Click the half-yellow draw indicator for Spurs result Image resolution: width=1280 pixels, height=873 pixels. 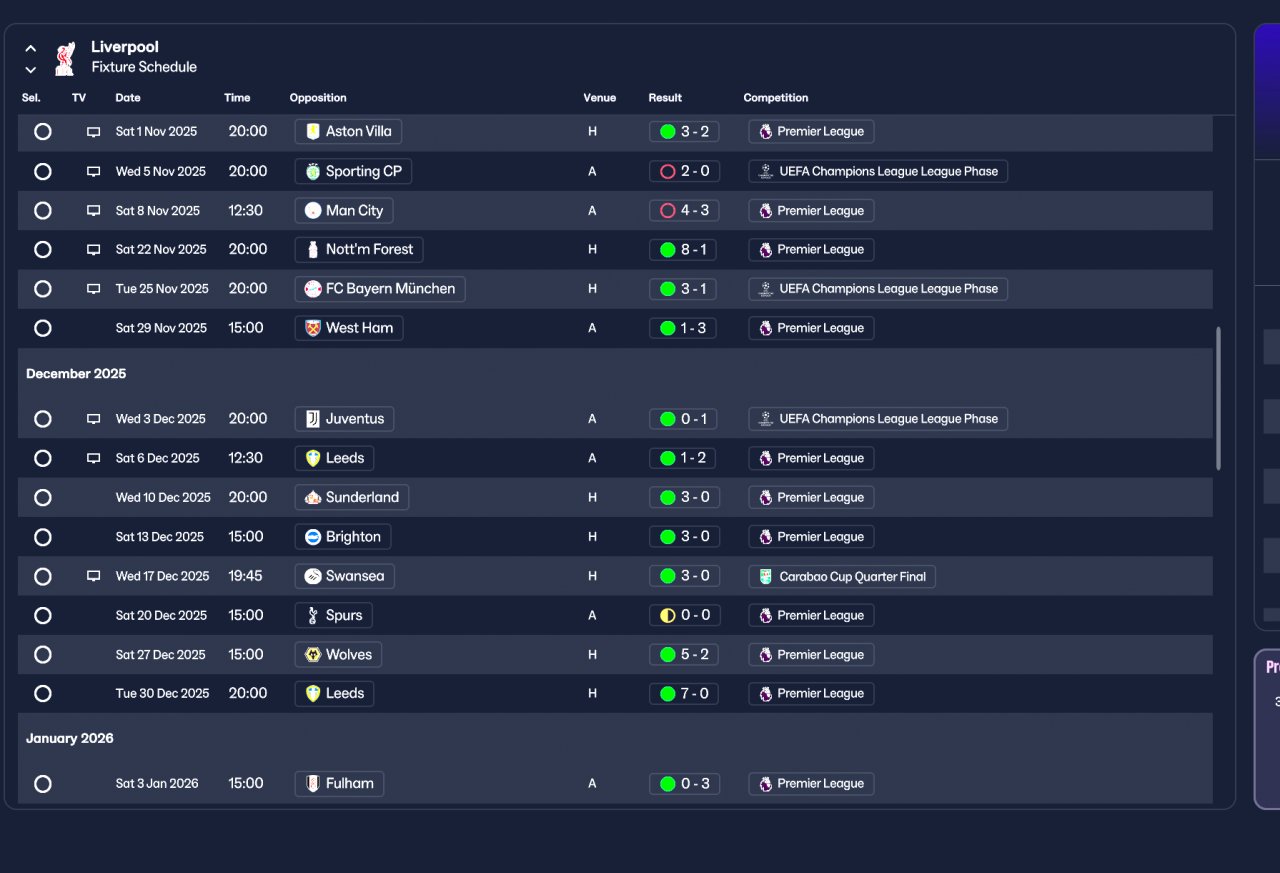tap(667, 615)
